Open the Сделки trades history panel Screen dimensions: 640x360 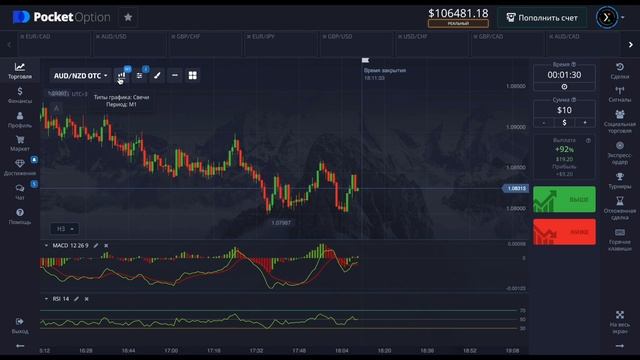point(620,71)
